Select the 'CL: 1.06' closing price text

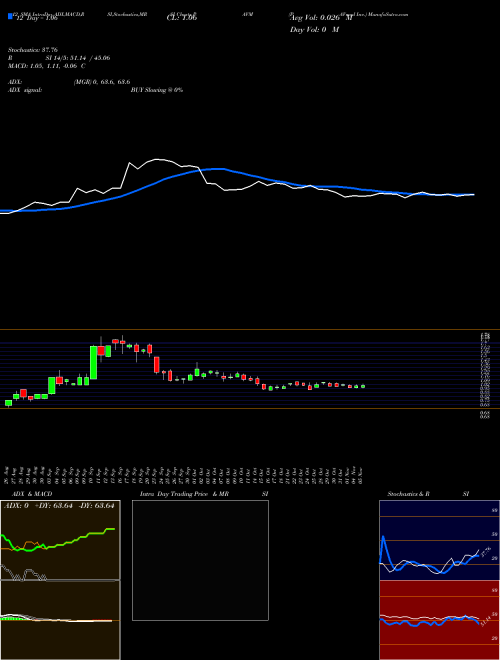pos(182,18)
